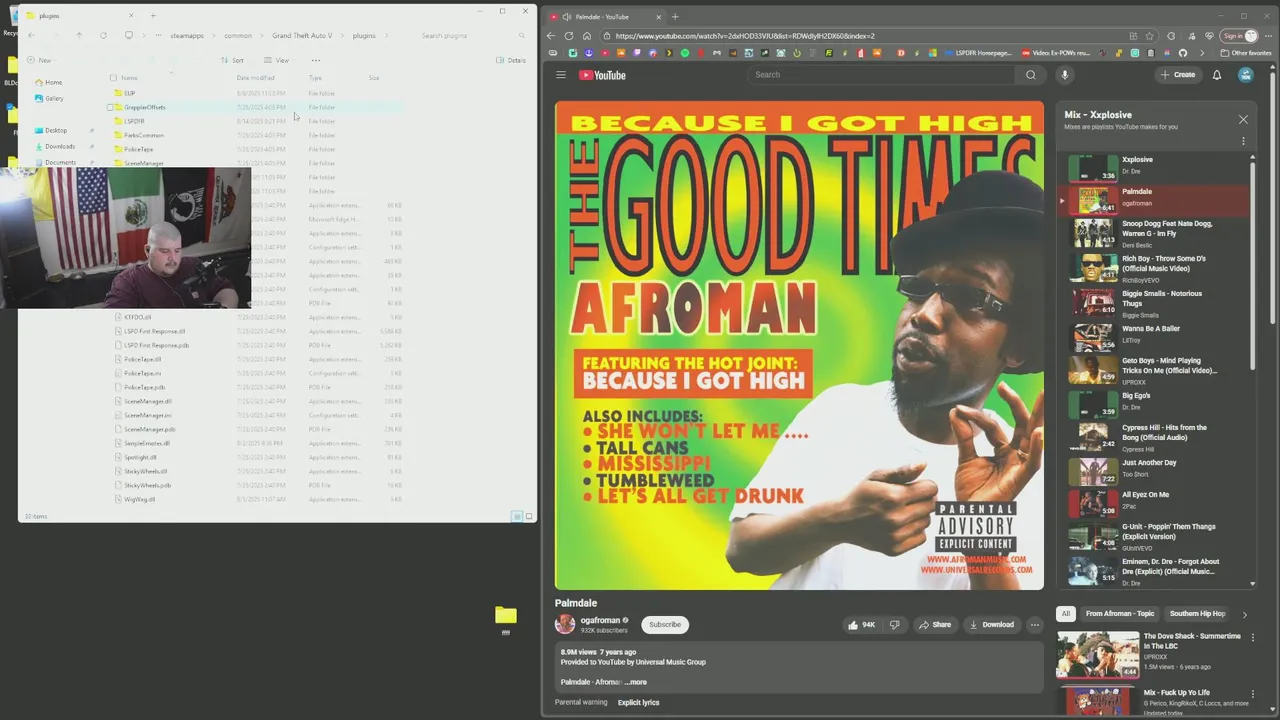The image size is (1280, 720).
Task: Add this page to browser favorites star
Action: [x=1150, y=36]
